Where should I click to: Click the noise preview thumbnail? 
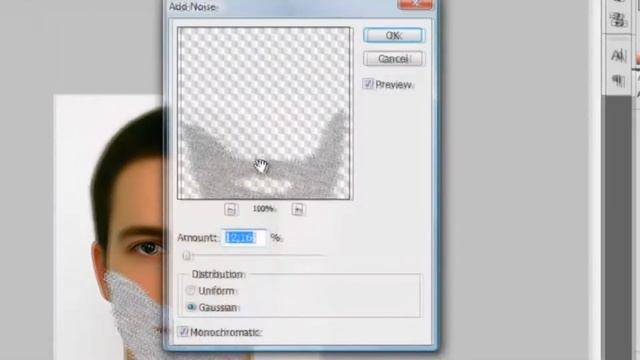tap(264, 113)
